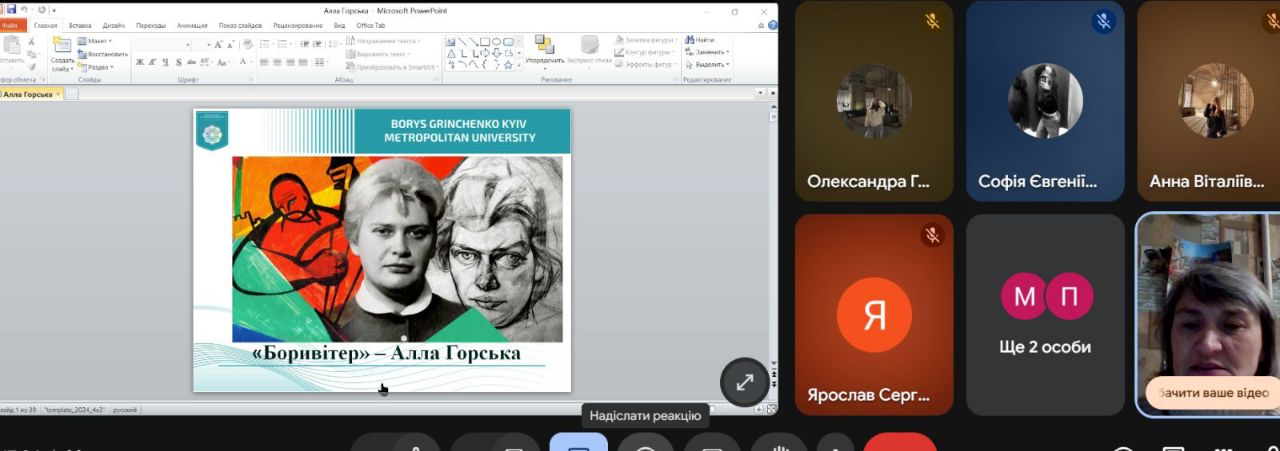
Task: Align text left in paragraph group
Action: tap(264, 62)
